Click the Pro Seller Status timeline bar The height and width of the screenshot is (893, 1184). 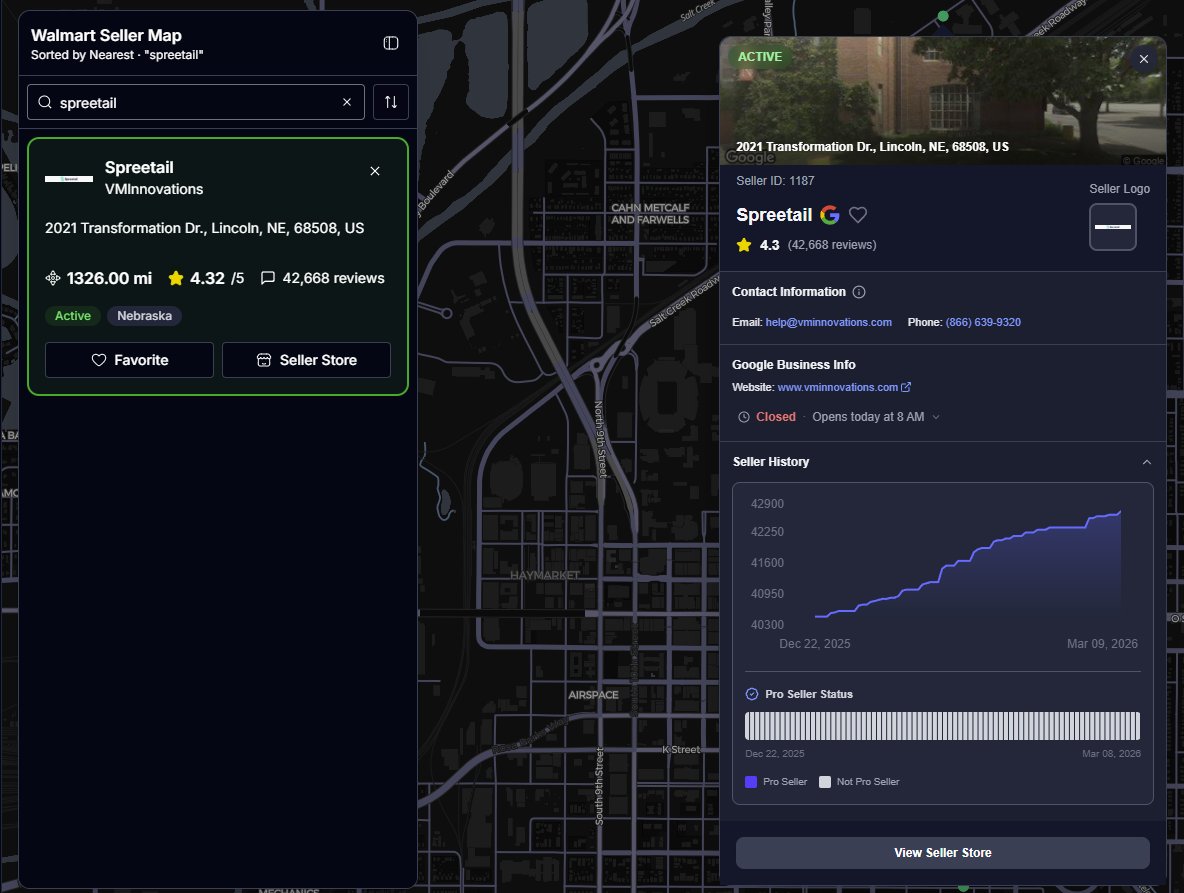click(x=942, y=726)
